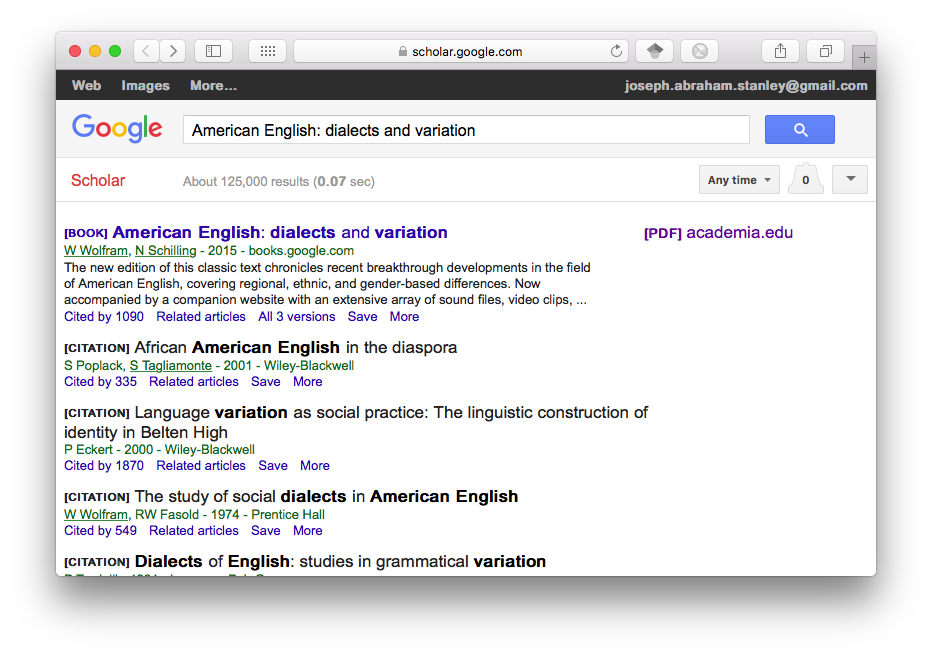The width and height of the screenshot is (932, 656).
Task: Go back with the Safari back arrow
Action: point(146,51)
